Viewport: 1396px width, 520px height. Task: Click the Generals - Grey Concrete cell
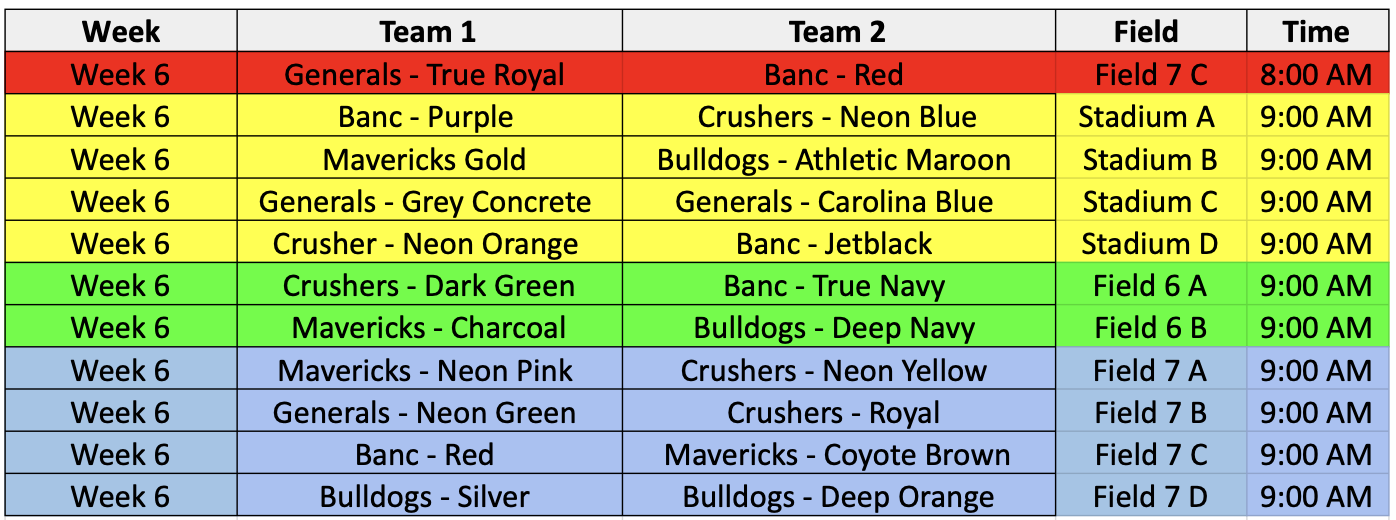pyautogui.click(x=425, y=202)
